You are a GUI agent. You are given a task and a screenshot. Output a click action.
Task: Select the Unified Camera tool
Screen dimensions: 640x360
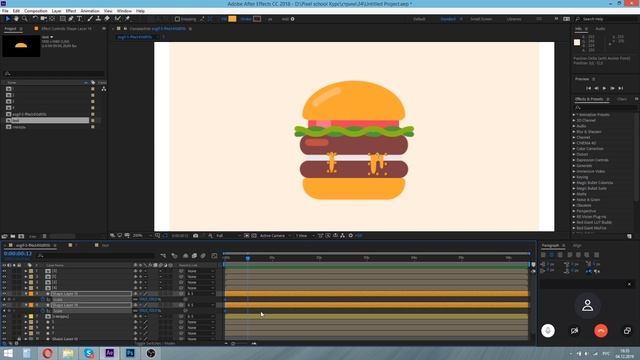pos(43,19)
